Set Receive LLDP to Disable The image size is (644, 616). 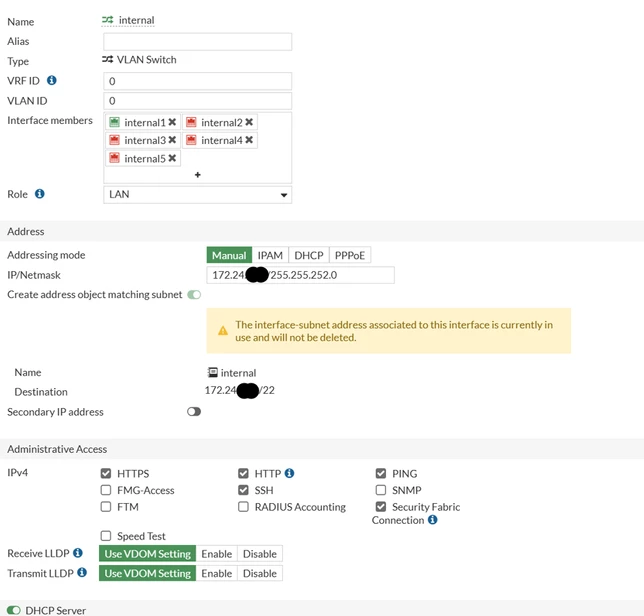(260, 554)
